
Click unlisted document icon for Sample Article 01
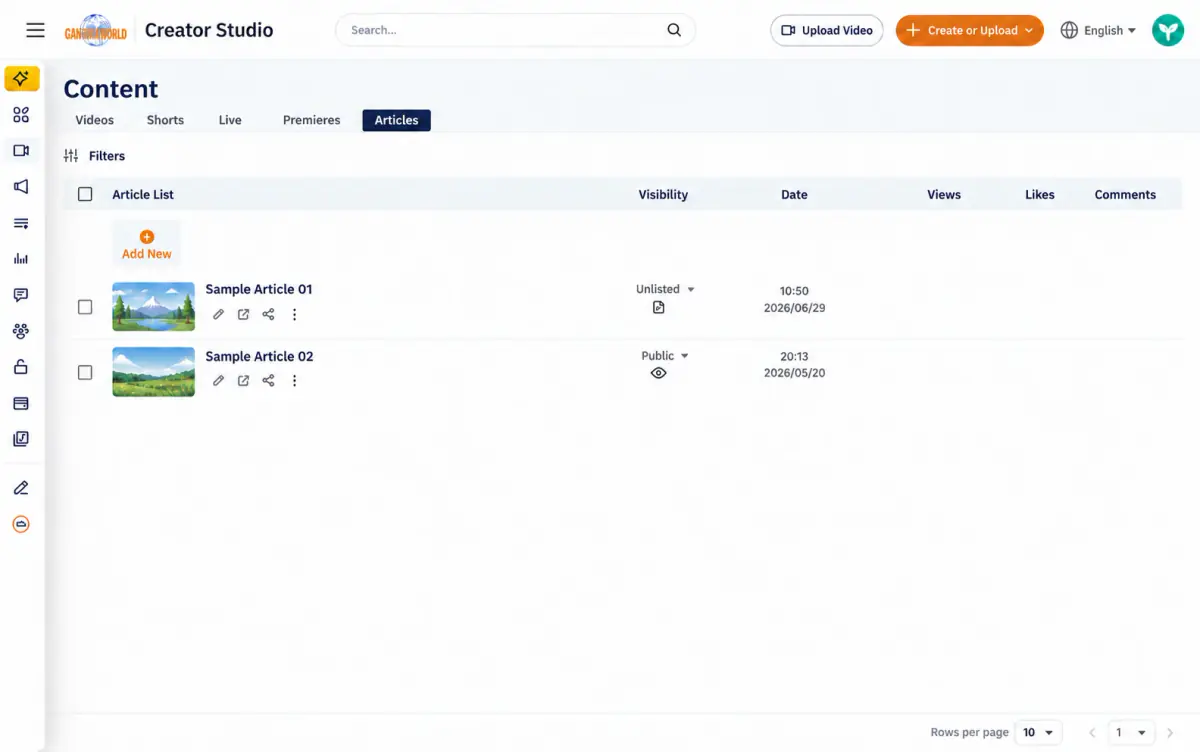[658, 308]
